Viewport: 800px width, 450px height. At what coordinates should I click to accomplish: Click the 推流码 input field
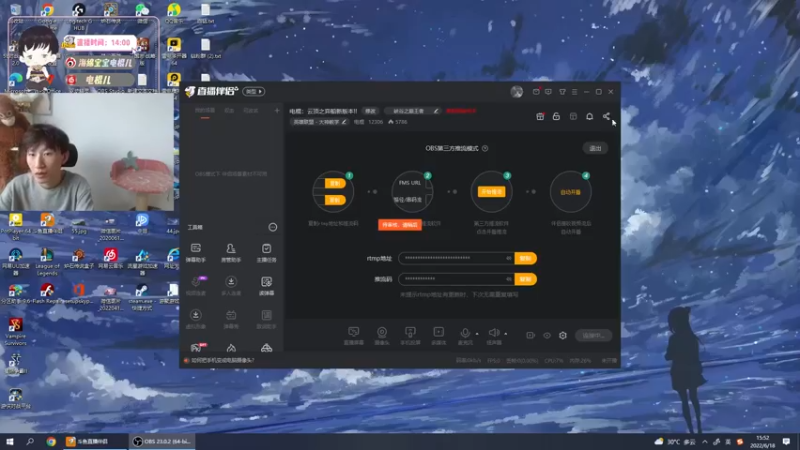click(x=456, y=279)
